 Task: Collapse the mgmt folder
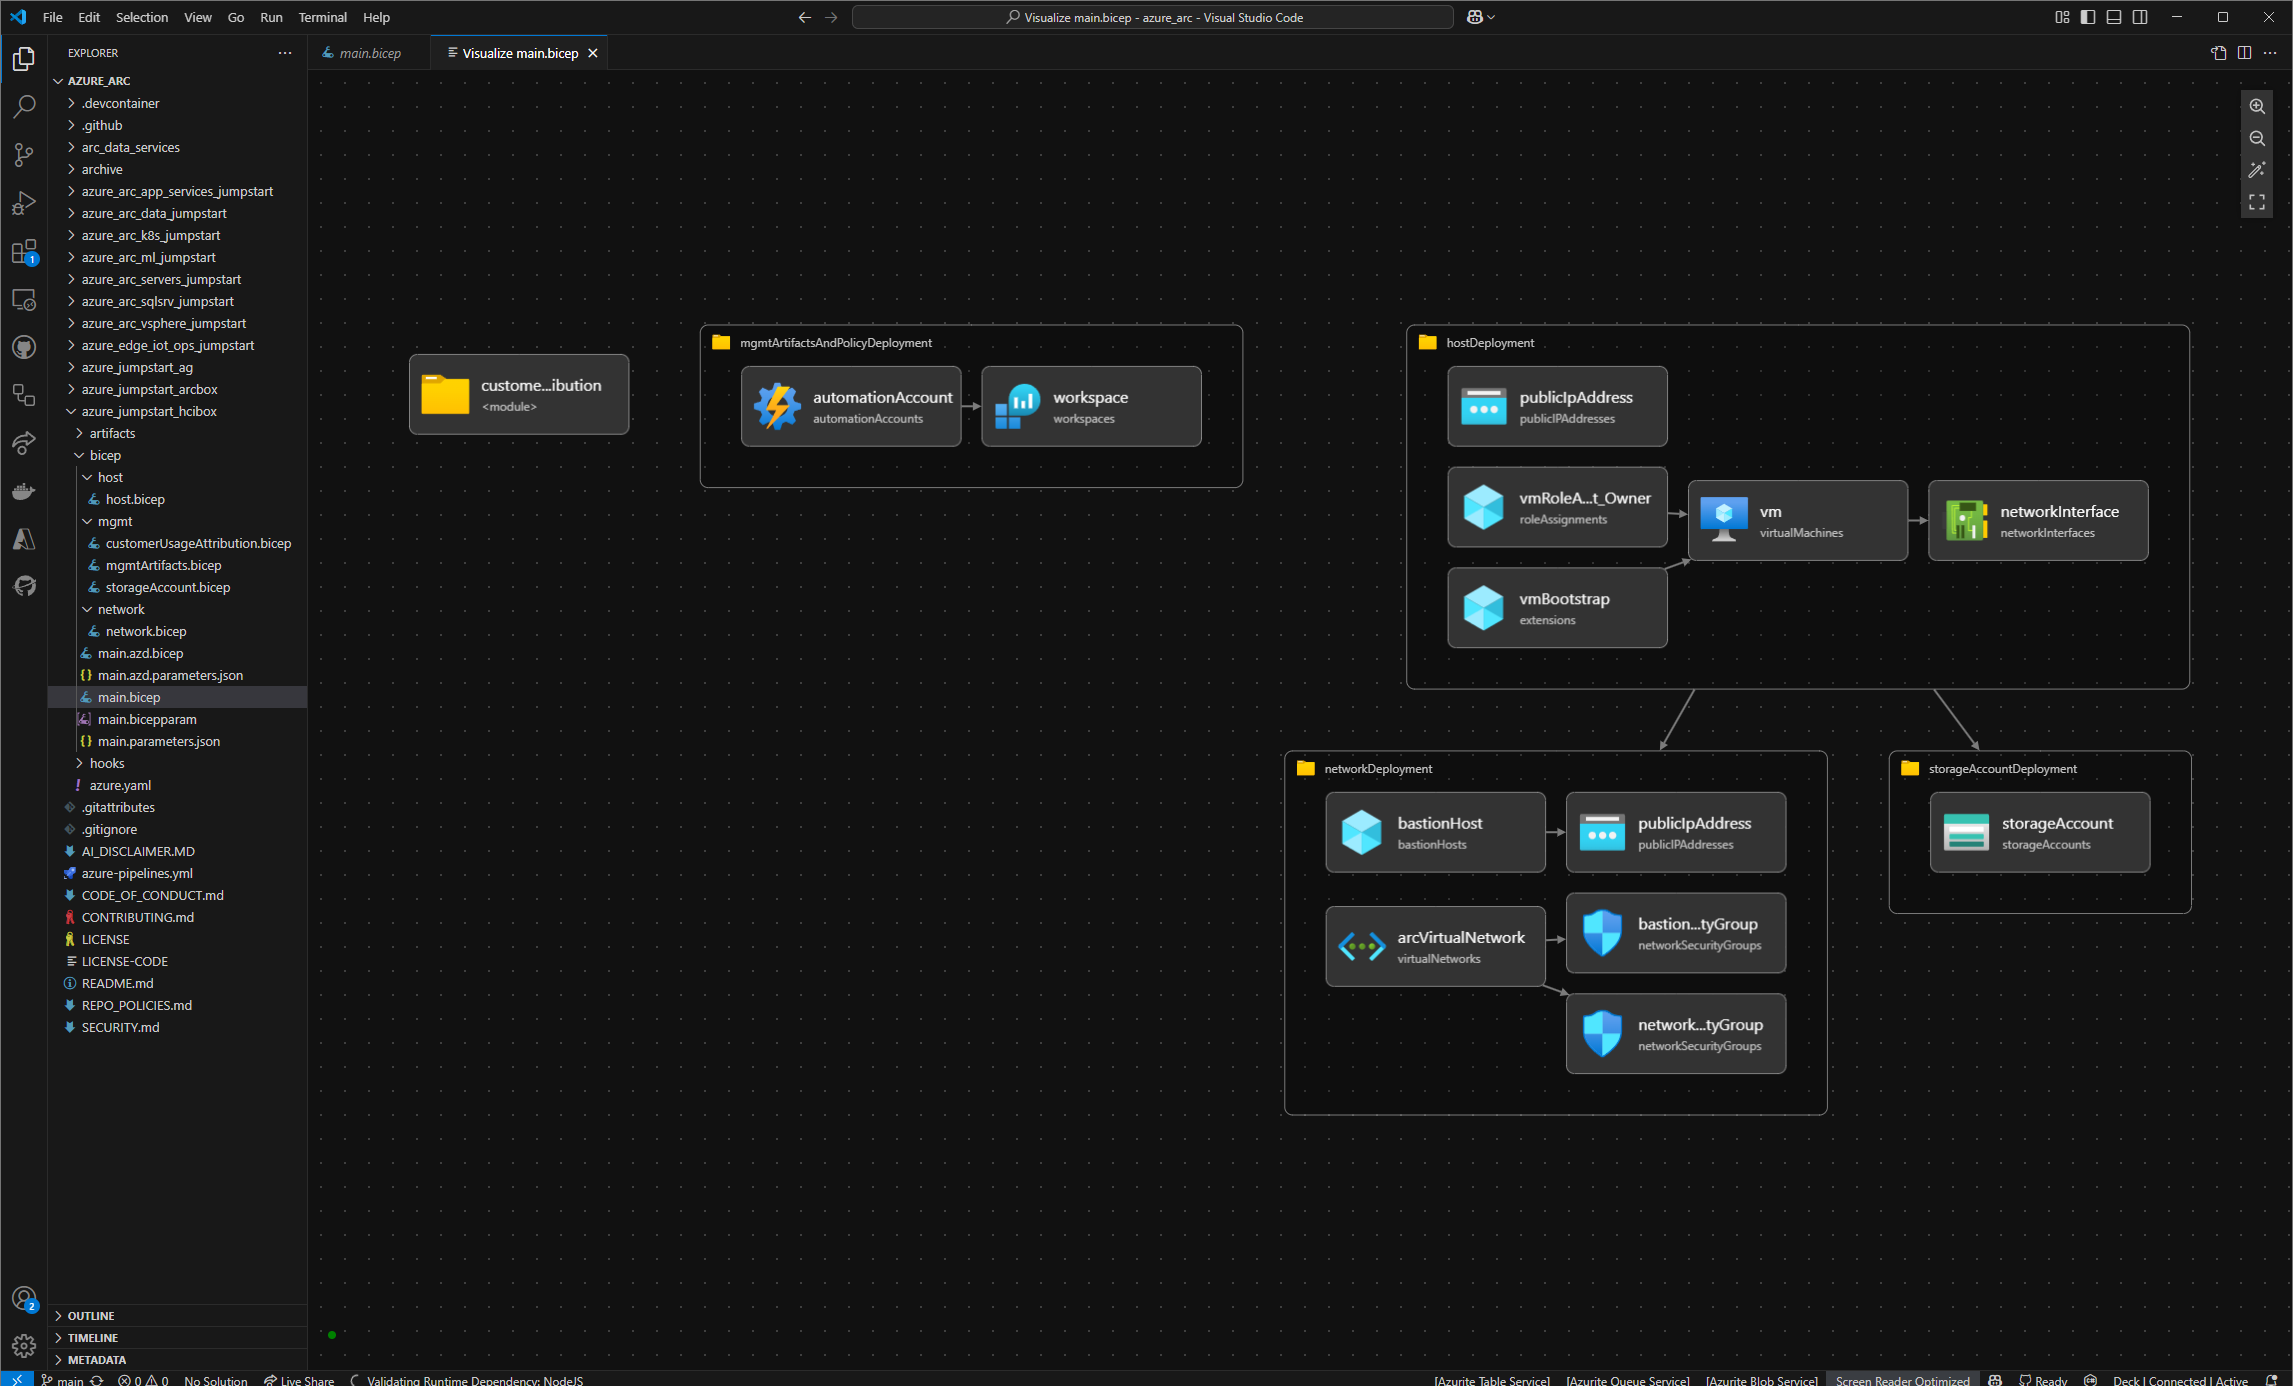click(115, 521)
